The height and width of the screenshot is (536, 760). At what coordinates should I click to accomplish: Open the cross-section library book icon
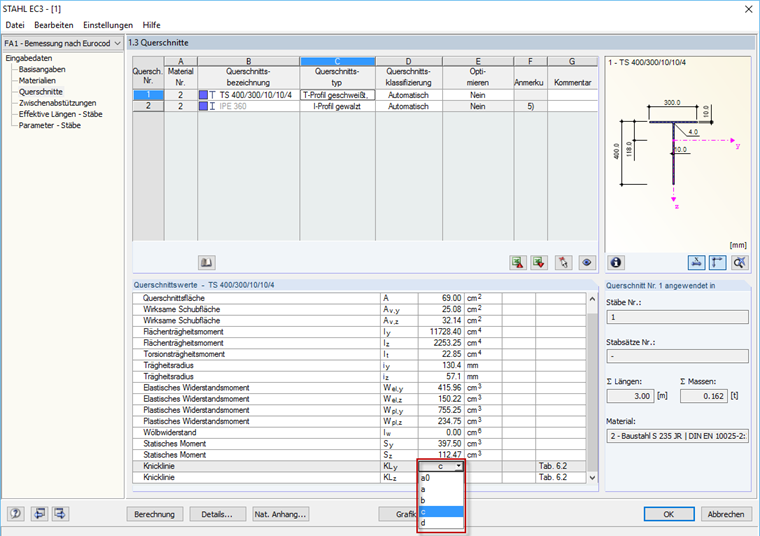click(x=207, y=263)
